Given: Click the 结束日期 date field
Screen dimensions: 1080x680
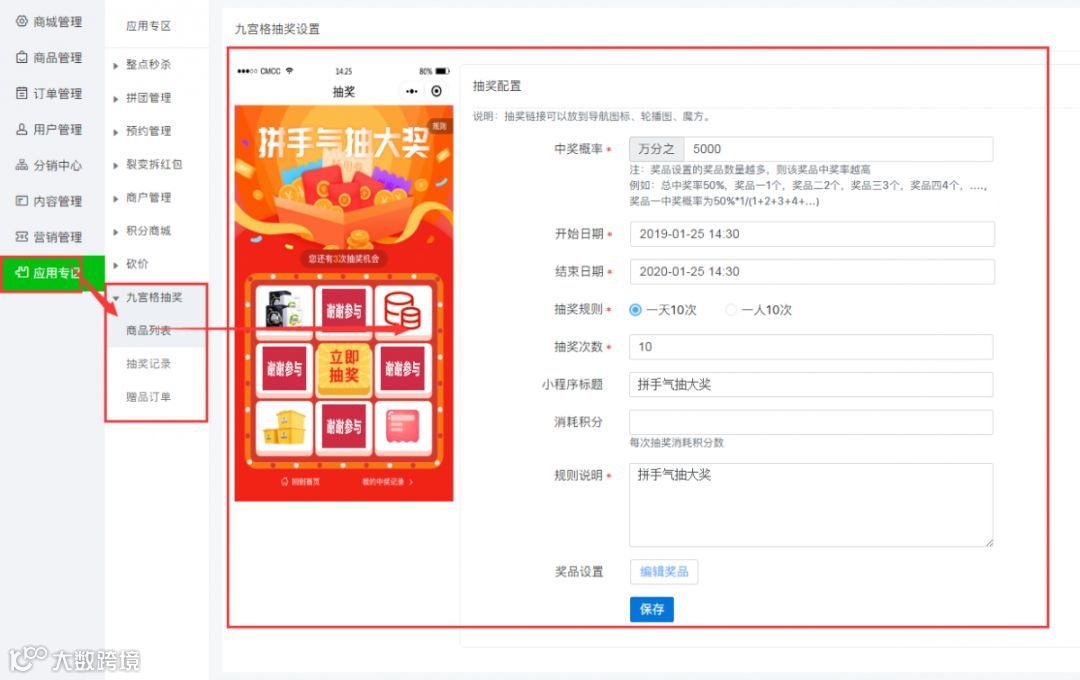Looking at the screenshot, I should tap(812, 271).
